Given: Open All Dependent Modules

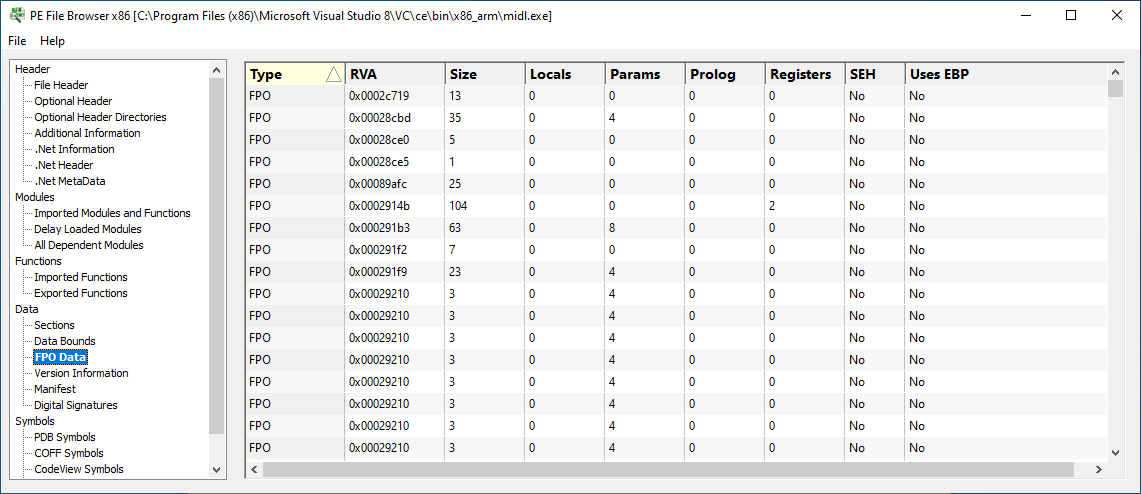Looking at the screenshot, I should [89, 245].
